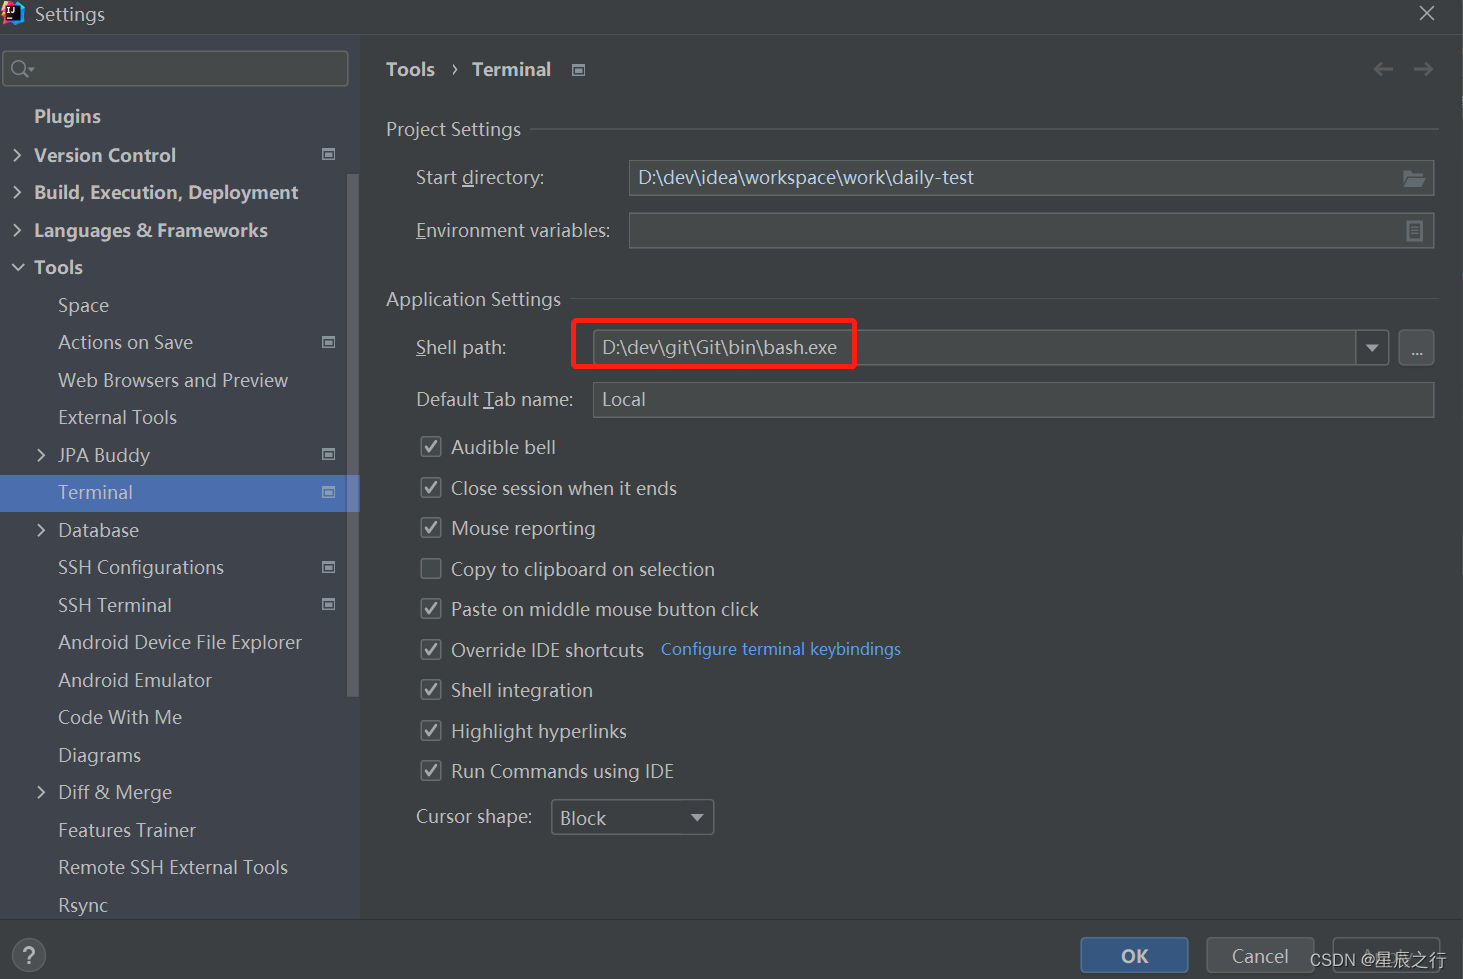The height and width of the screenshot is (979, 1463).
Task: Open Rsync settings
Action: tap(83, 905)
